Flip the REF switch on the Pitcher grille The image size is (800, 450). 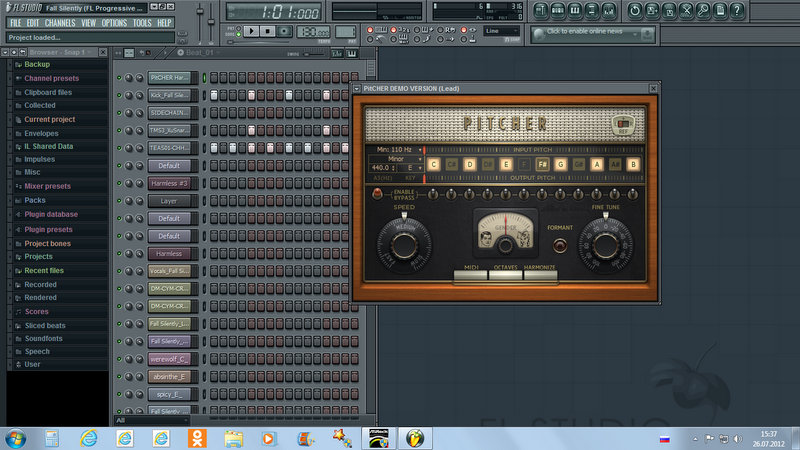[623, 124]
